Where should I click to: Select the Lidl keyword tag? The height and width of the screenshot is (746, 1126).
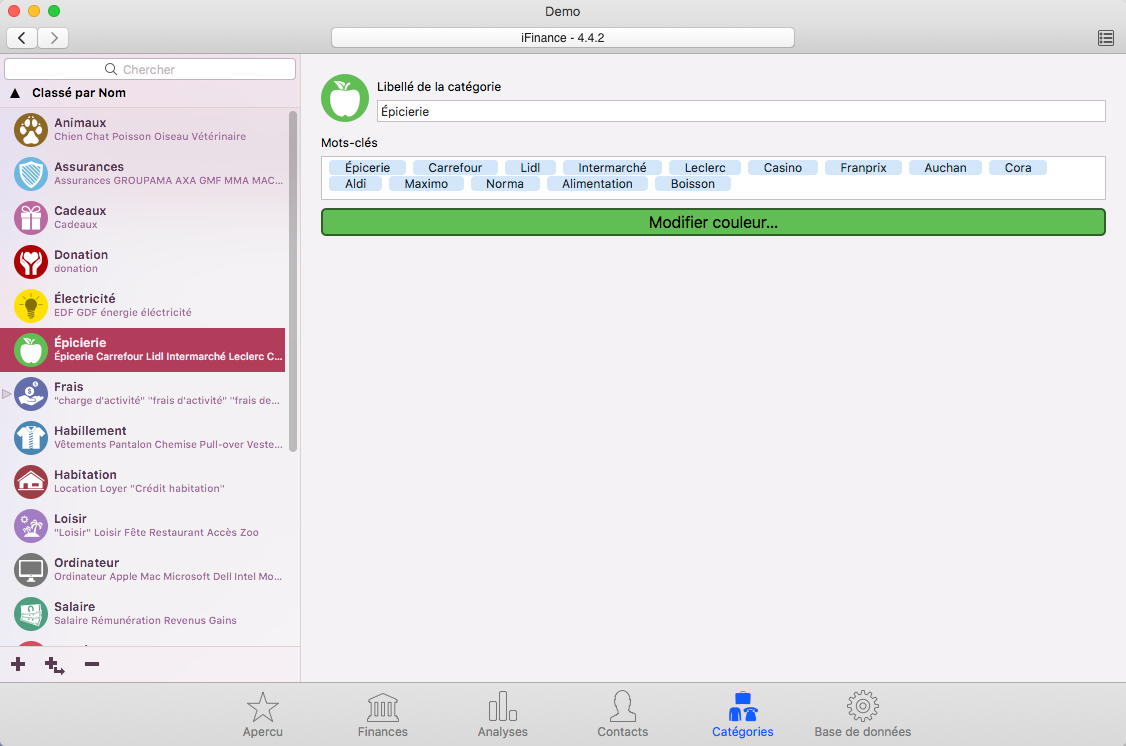point(530,167)
